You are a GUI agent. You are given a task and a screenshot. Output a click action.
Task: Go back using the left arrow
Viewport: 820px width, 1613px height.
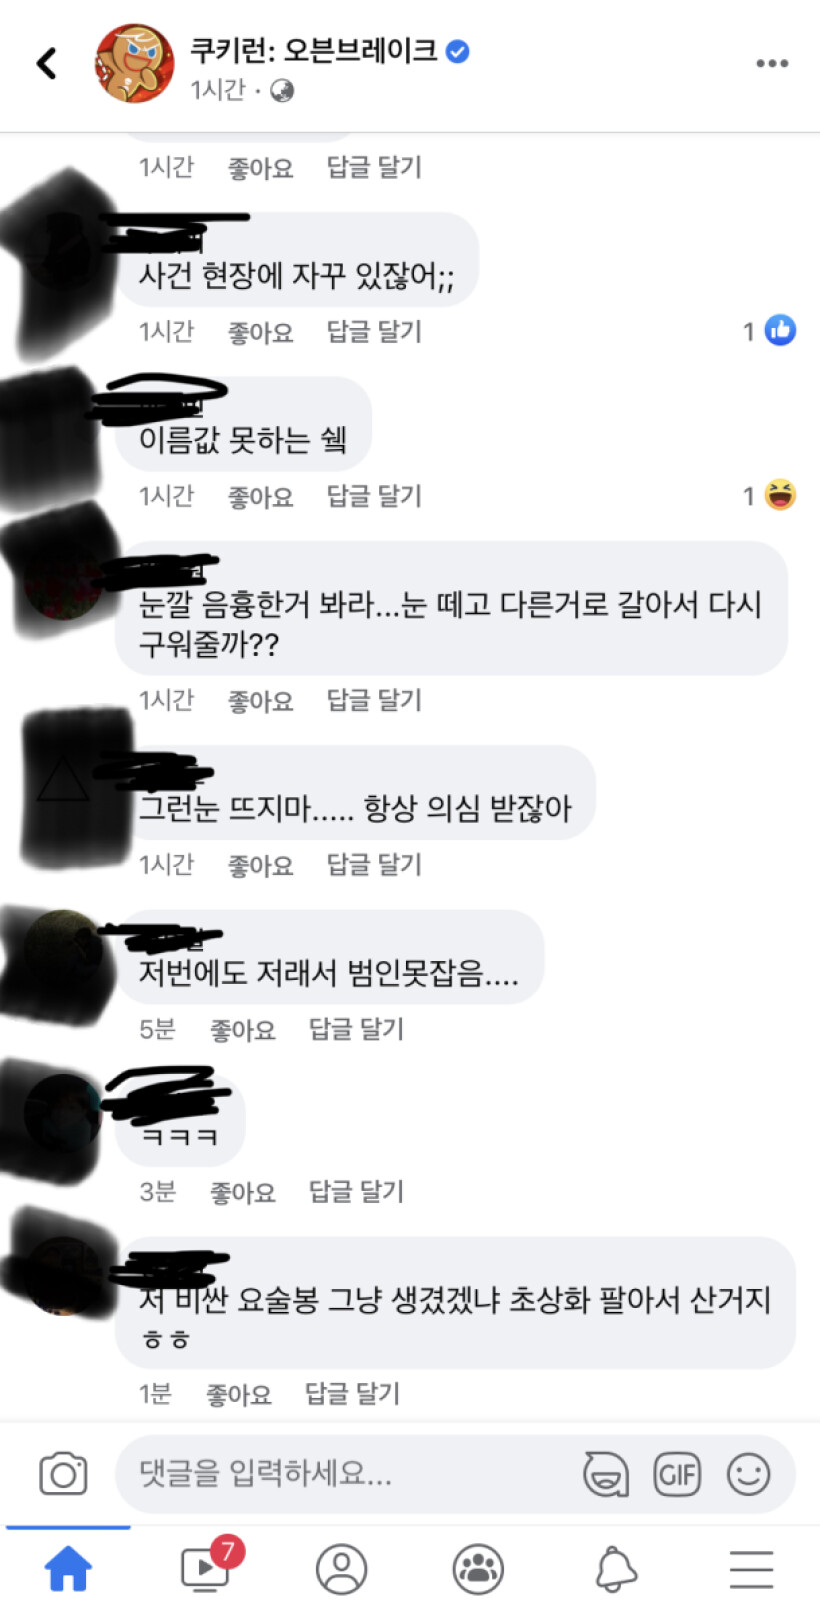pyautogui.click(x=46, y=64)
